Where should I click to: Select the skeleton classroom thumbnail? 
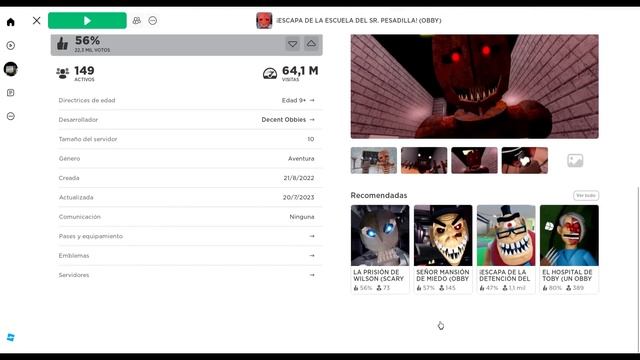373,160
